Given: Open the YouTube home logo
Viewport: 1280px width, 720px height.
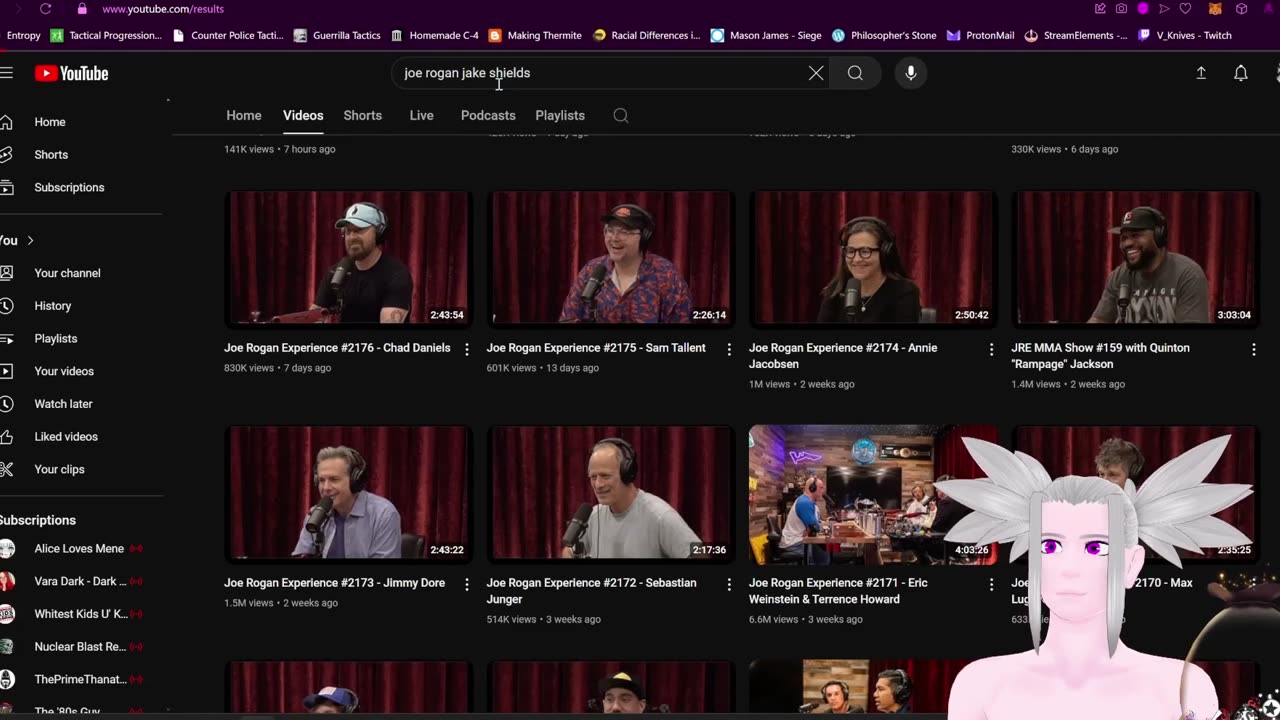Looking at the screenshot, I should (71, 73).
